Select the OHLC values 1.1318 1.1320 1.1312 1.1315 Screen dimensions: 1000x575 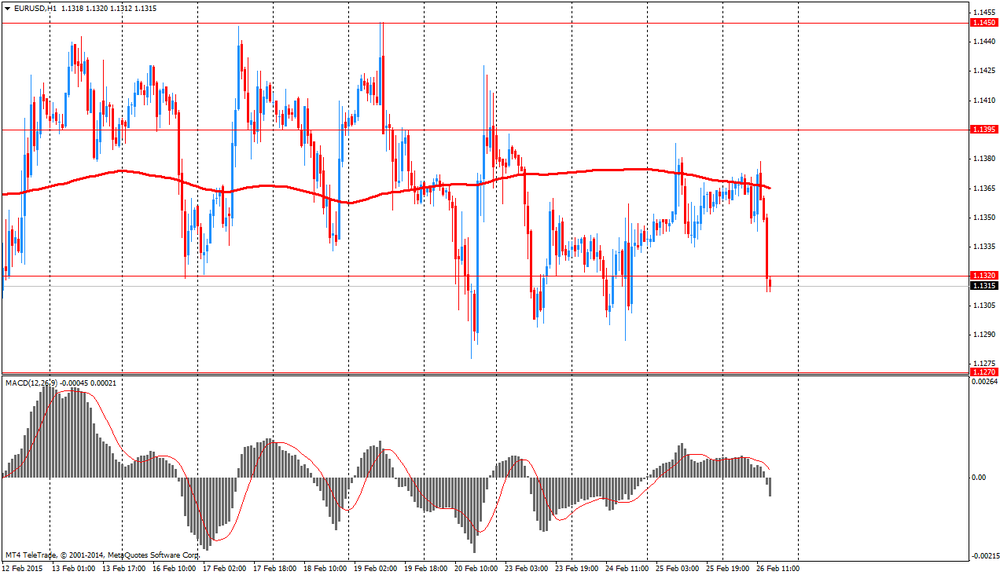[x=109, y=8]
